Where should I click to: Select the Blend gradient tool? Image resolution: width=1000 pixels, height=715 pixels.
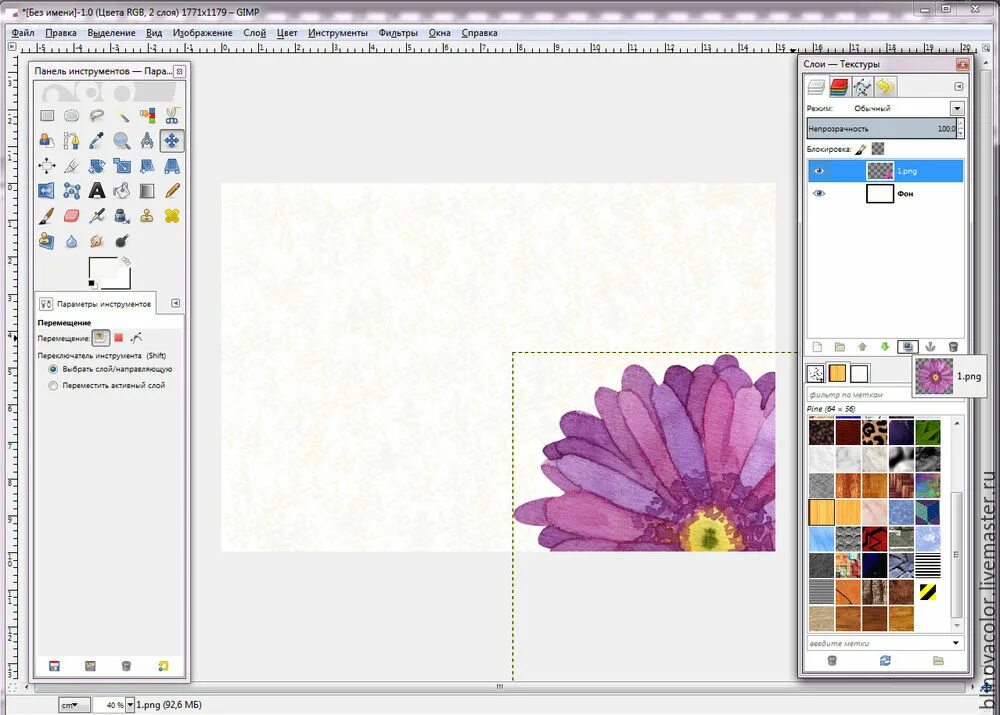pos(147,191)
